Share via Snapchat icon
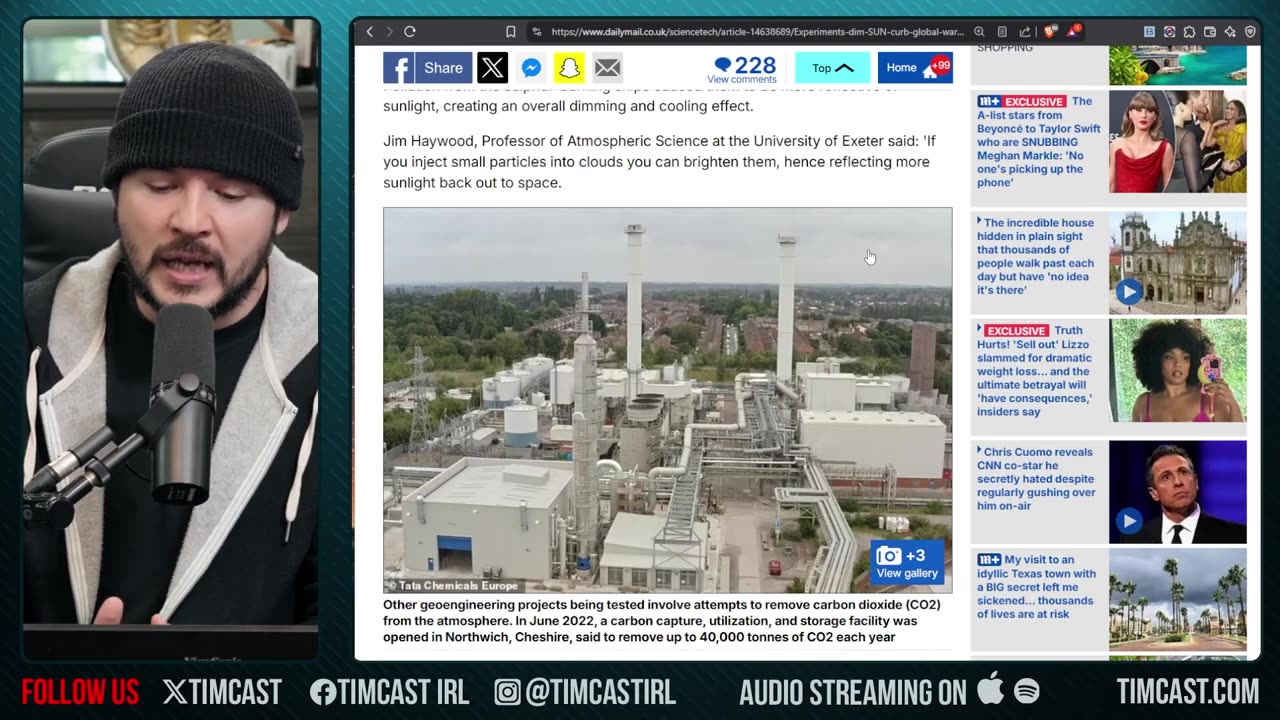This screenshot has height=720, width=1280. tap(569, 68)
